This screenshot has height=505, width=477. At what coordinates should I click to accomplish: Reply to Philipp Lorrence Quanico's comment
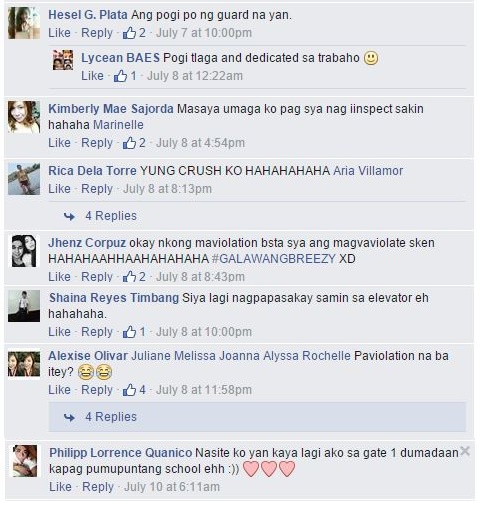click(x=98, y=487)
